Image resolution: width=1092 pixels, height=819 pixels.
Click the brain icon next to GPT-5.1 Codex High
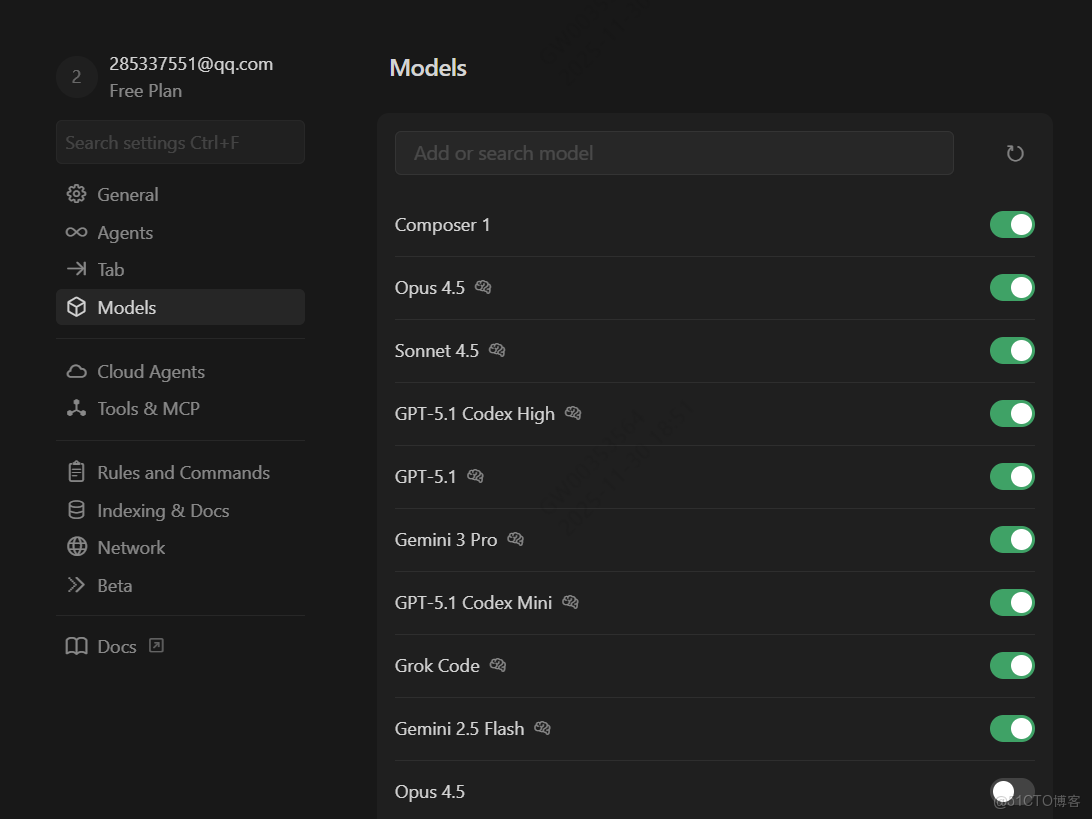tap(573, 413)
